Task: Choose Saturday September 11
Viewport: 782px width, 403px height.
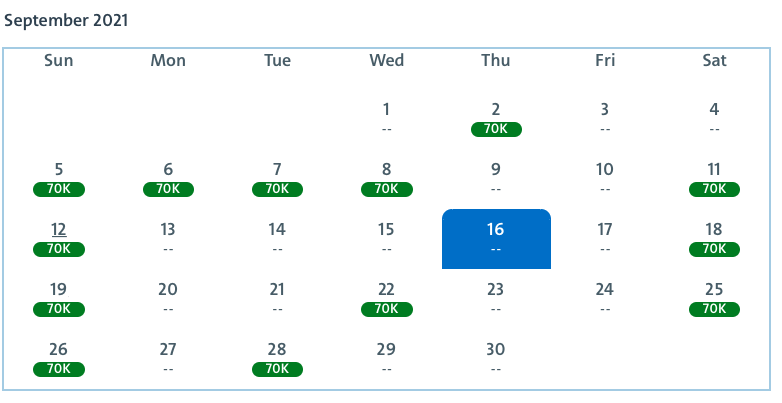Action: tap(714, 178)
